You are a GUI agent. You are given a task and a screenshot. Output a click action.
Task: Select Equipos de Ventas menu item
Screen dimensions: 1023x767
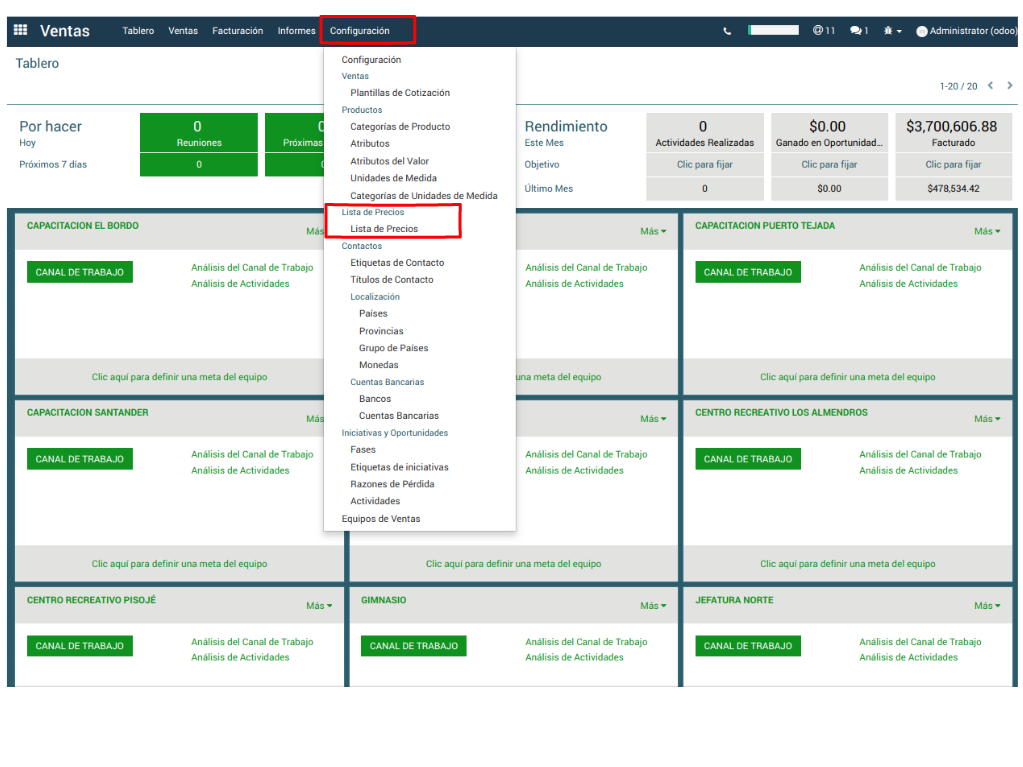(x=381, y=519)
